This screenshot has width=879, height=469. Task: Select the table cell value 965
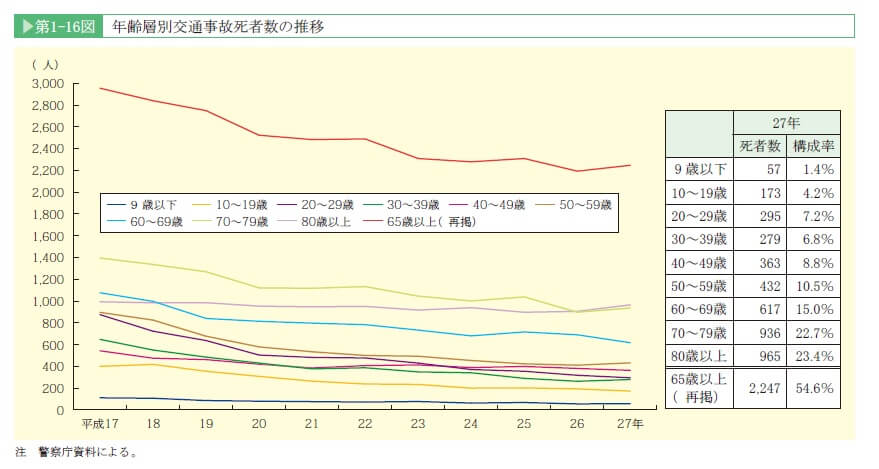click(770, 356)
